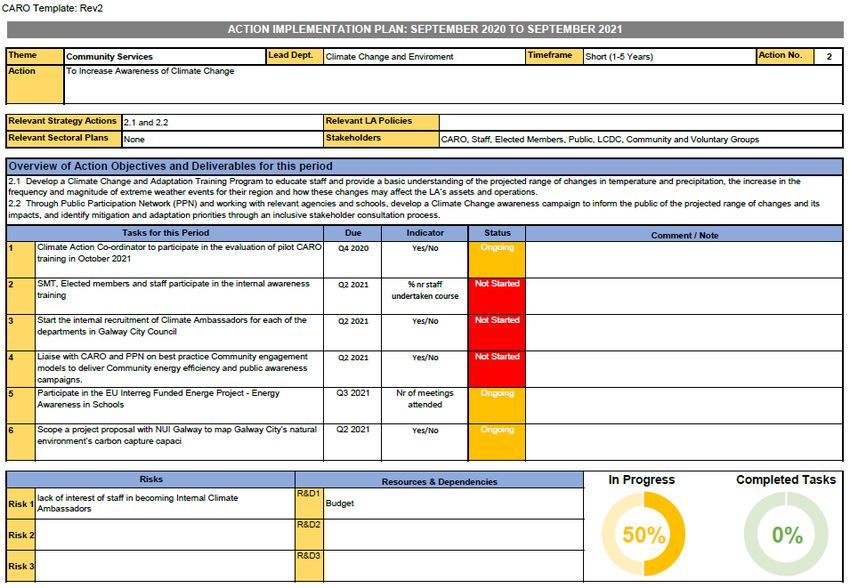Click the yellow task number 6 cell

pyautogui.click(x=21, y=442)
